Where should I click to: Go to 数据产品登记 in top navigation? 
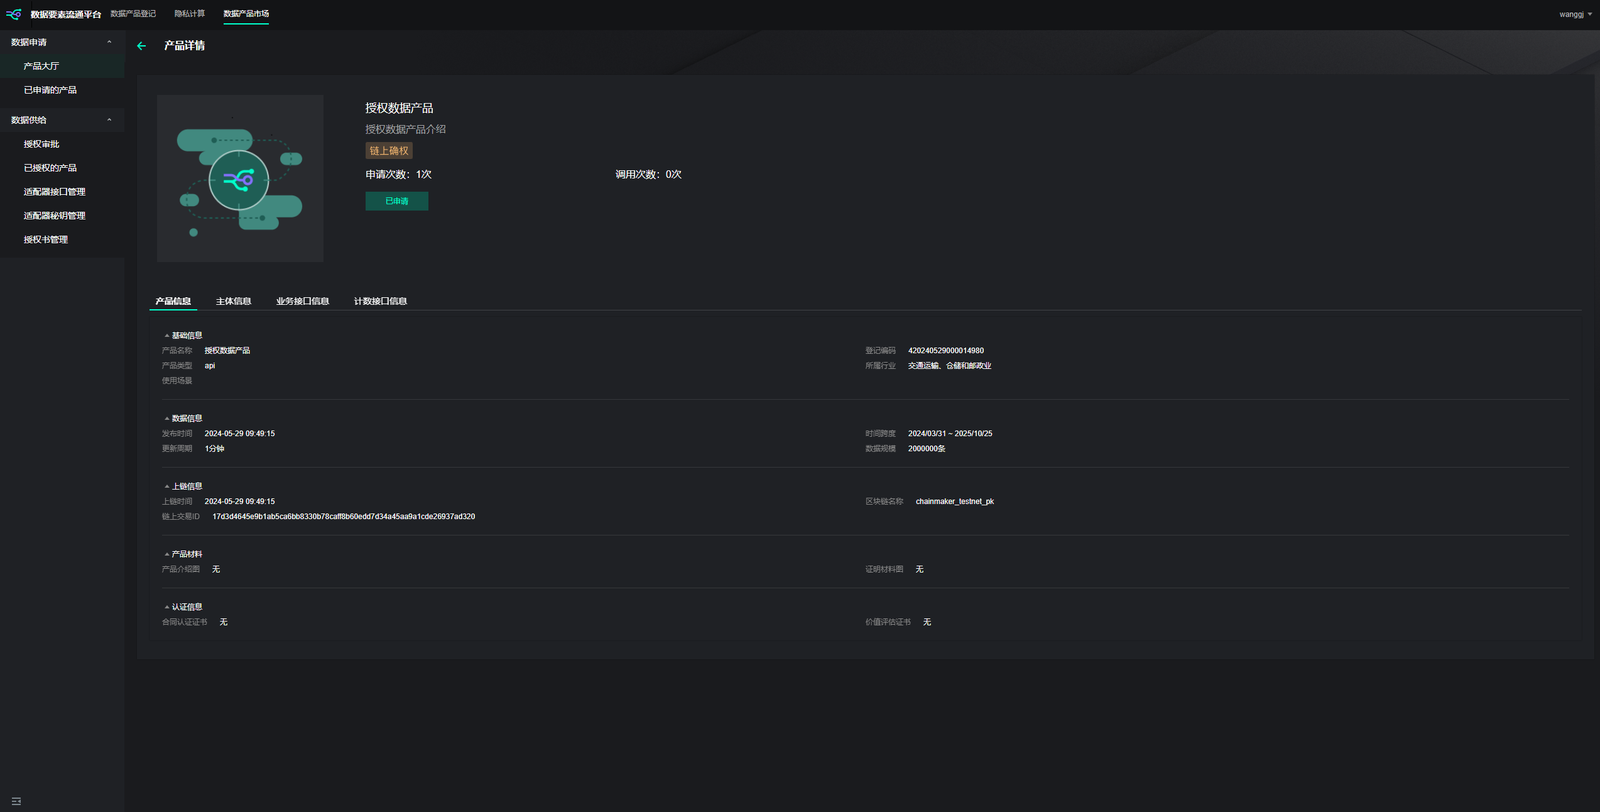(133, 14)
